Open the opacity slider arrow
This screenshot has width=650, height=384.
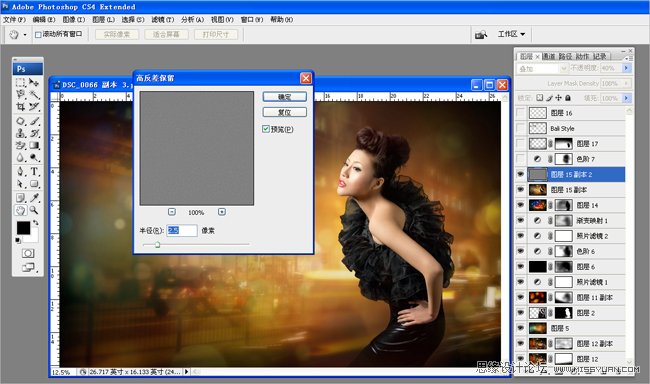tap(627, 68)
